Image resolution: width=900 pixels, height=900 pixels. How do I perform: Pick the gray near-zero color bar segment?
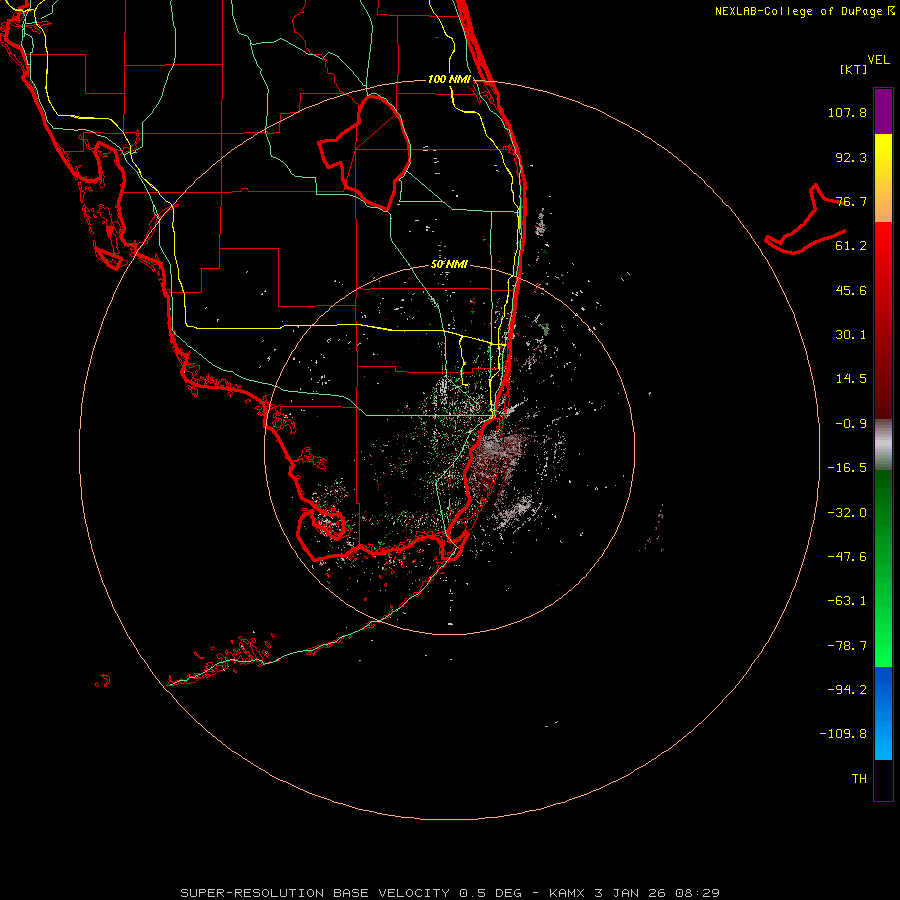(x=883, y=444)
